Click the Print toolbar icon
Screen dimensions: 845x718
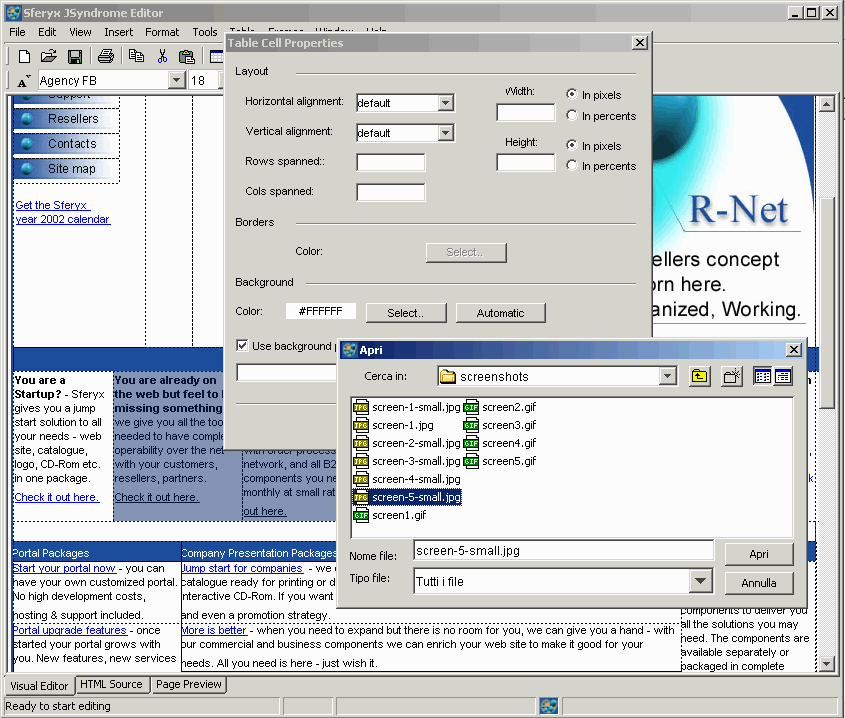point(106,56)
